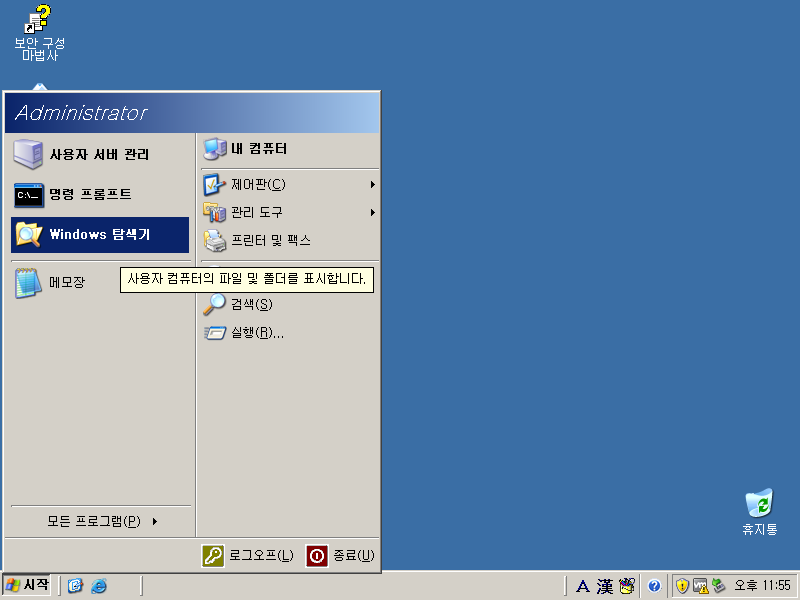
Task: Expand the 관리 도구 submenu arrow
Action: pyautogui.click(x=373, y=212)
